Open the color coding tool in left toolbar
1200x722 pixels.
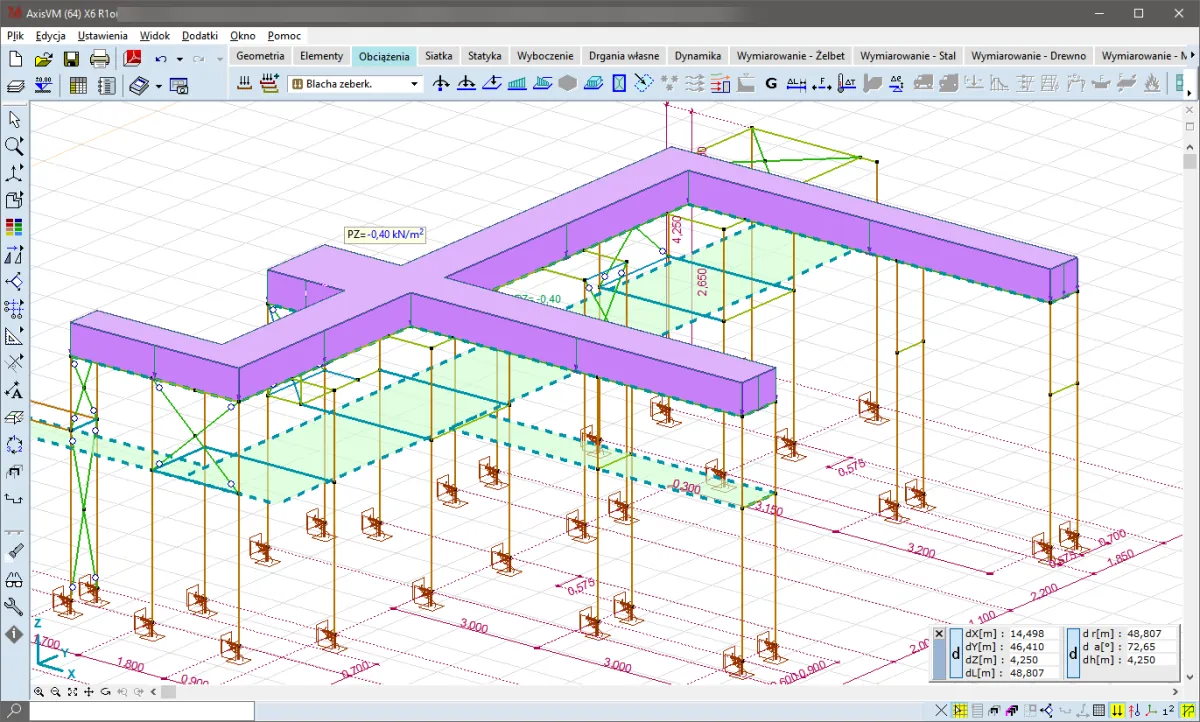(14, 227)
